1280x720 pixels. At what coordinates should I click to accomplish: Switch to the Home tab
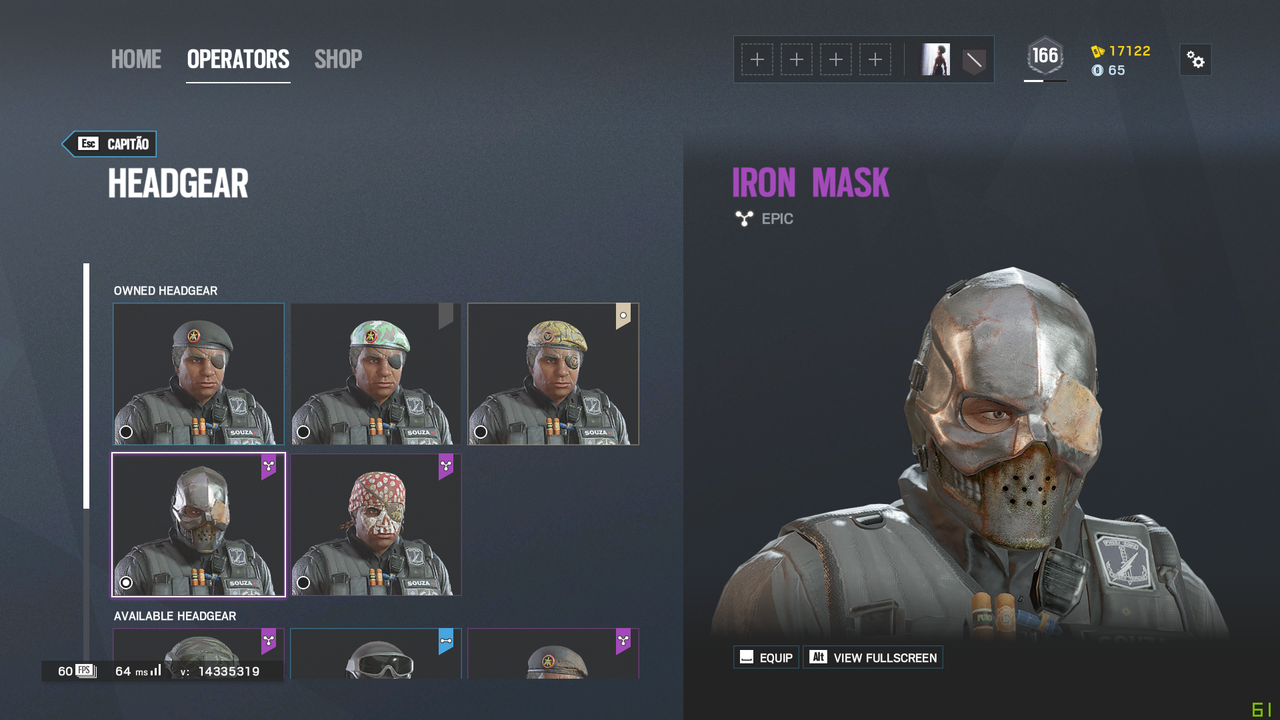point(136,59)
